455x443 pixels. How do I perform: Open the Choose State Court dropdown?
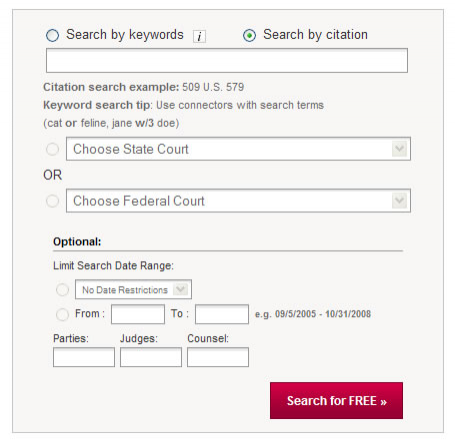(238, 149)
